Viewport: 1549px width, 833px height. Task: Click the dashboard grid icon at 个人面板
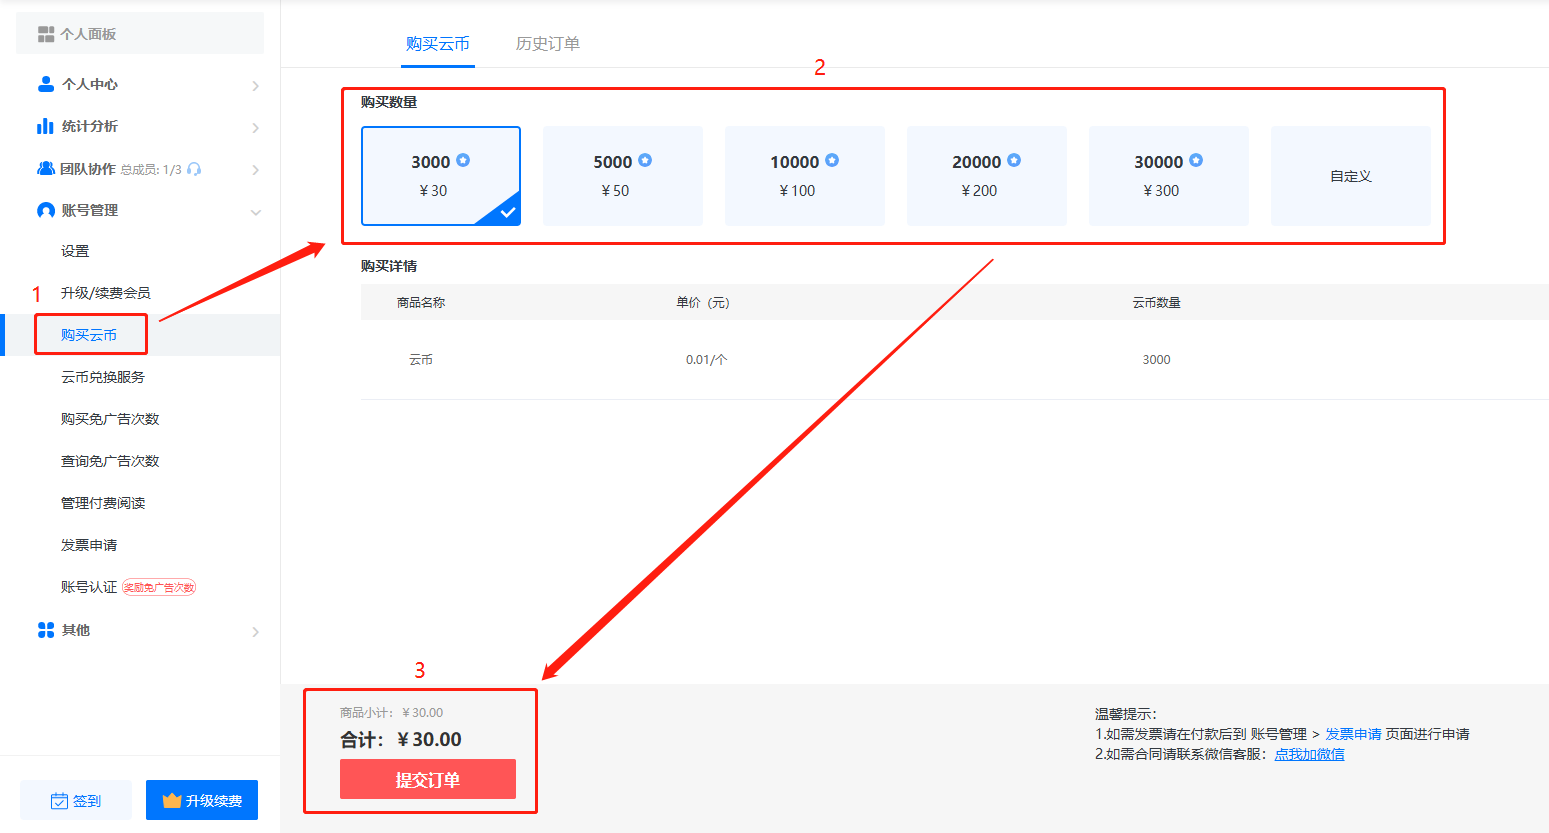pos(46,34)
